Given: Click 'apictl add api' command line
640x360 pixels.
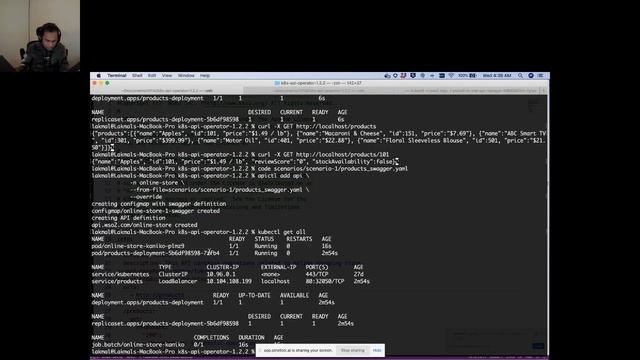Looking at the screenshot, I should [283, 176].
